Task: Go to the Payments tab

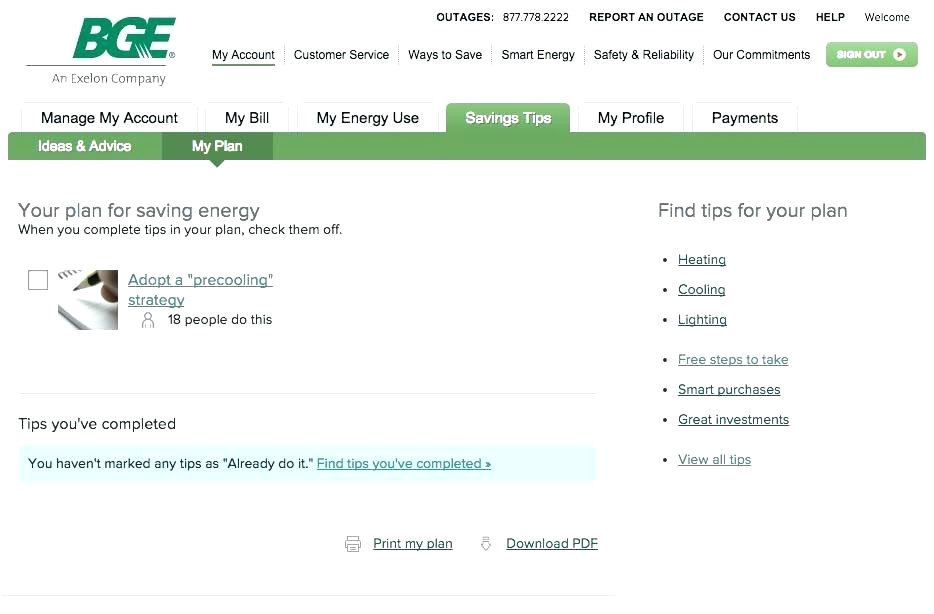Action: click(744, 118)
